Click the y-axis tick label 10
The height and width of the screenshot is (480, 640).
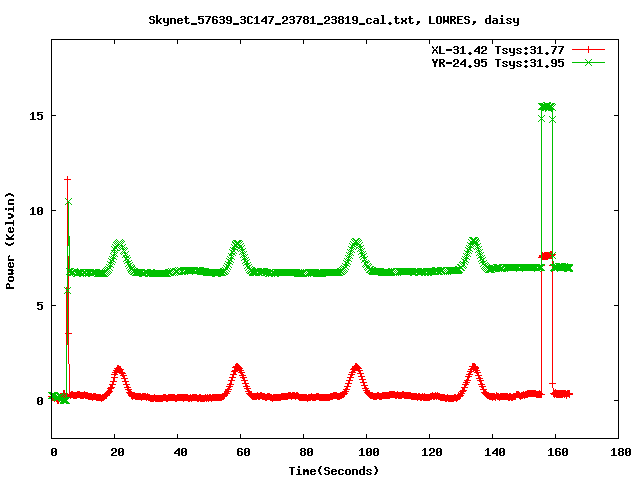click(36, 211)
